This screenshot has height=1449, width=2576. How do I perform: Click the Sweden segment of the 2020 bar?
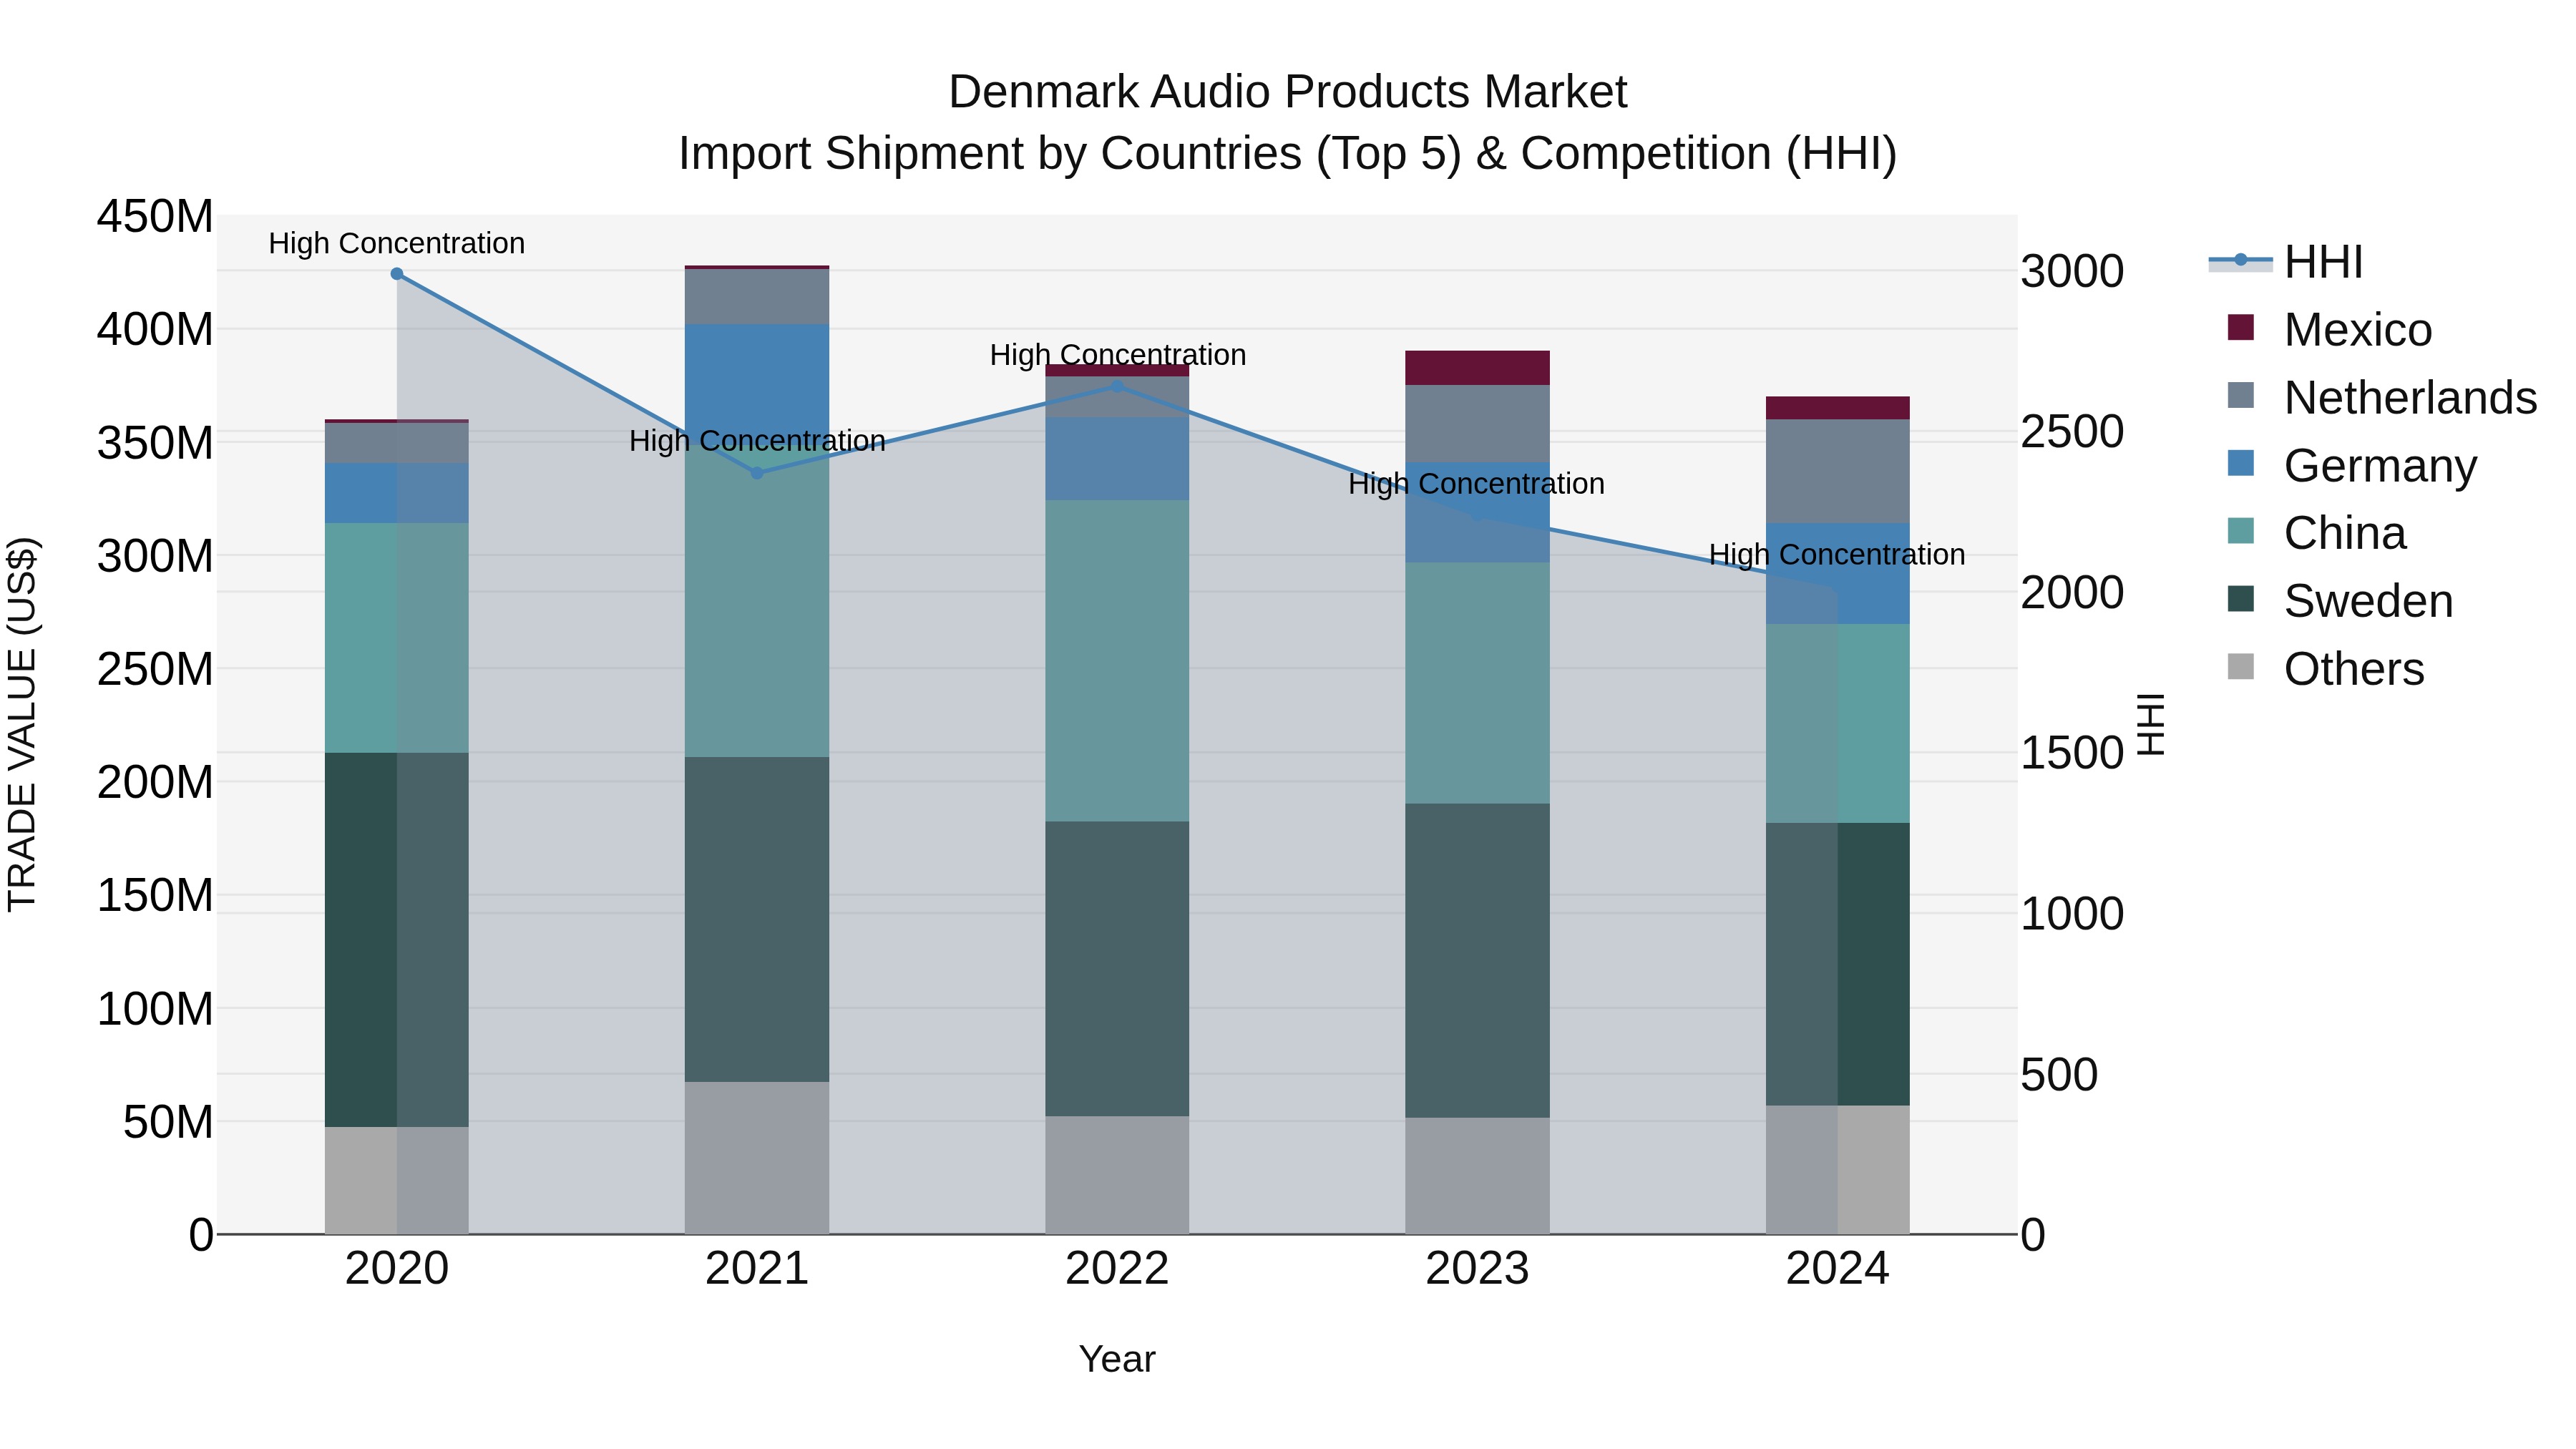click(397, 940)
